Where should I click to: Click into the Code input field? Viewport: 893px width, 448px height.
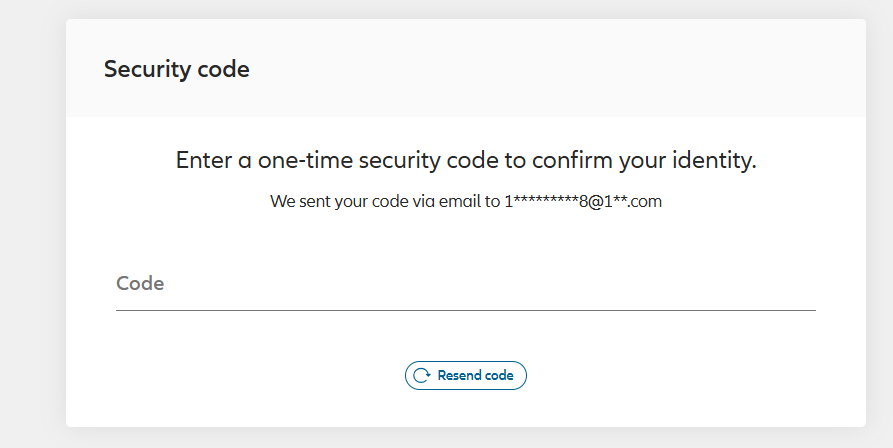coord(465,284)
